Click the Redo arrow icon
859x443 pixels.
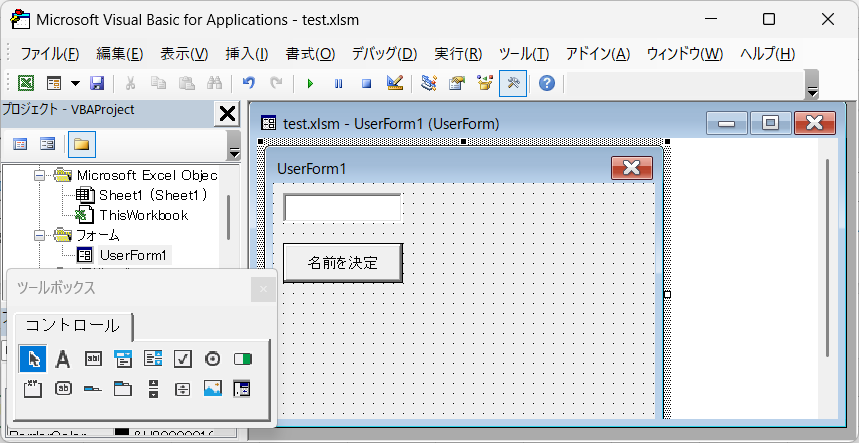pyautogui.click(x=277, y=83)
